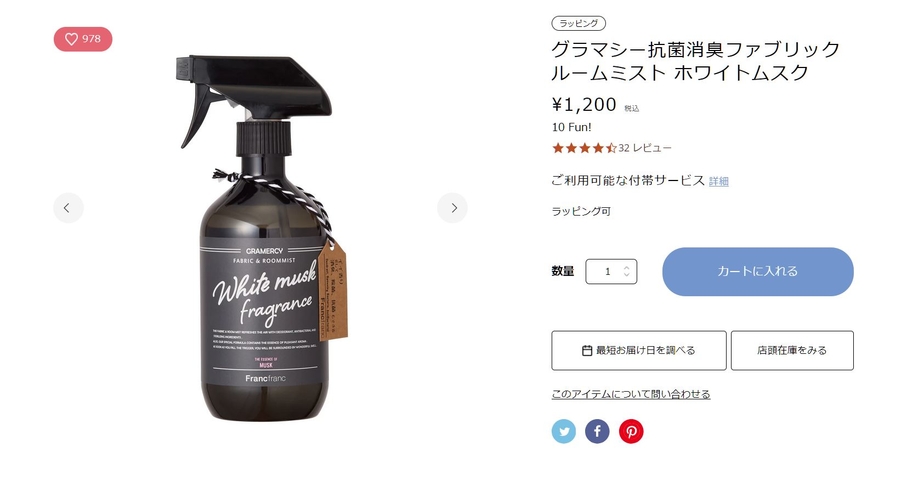Screen dimensions: 907x480
Task: Decrease quantity with the down stepper arrow
Action: [626, 275]
